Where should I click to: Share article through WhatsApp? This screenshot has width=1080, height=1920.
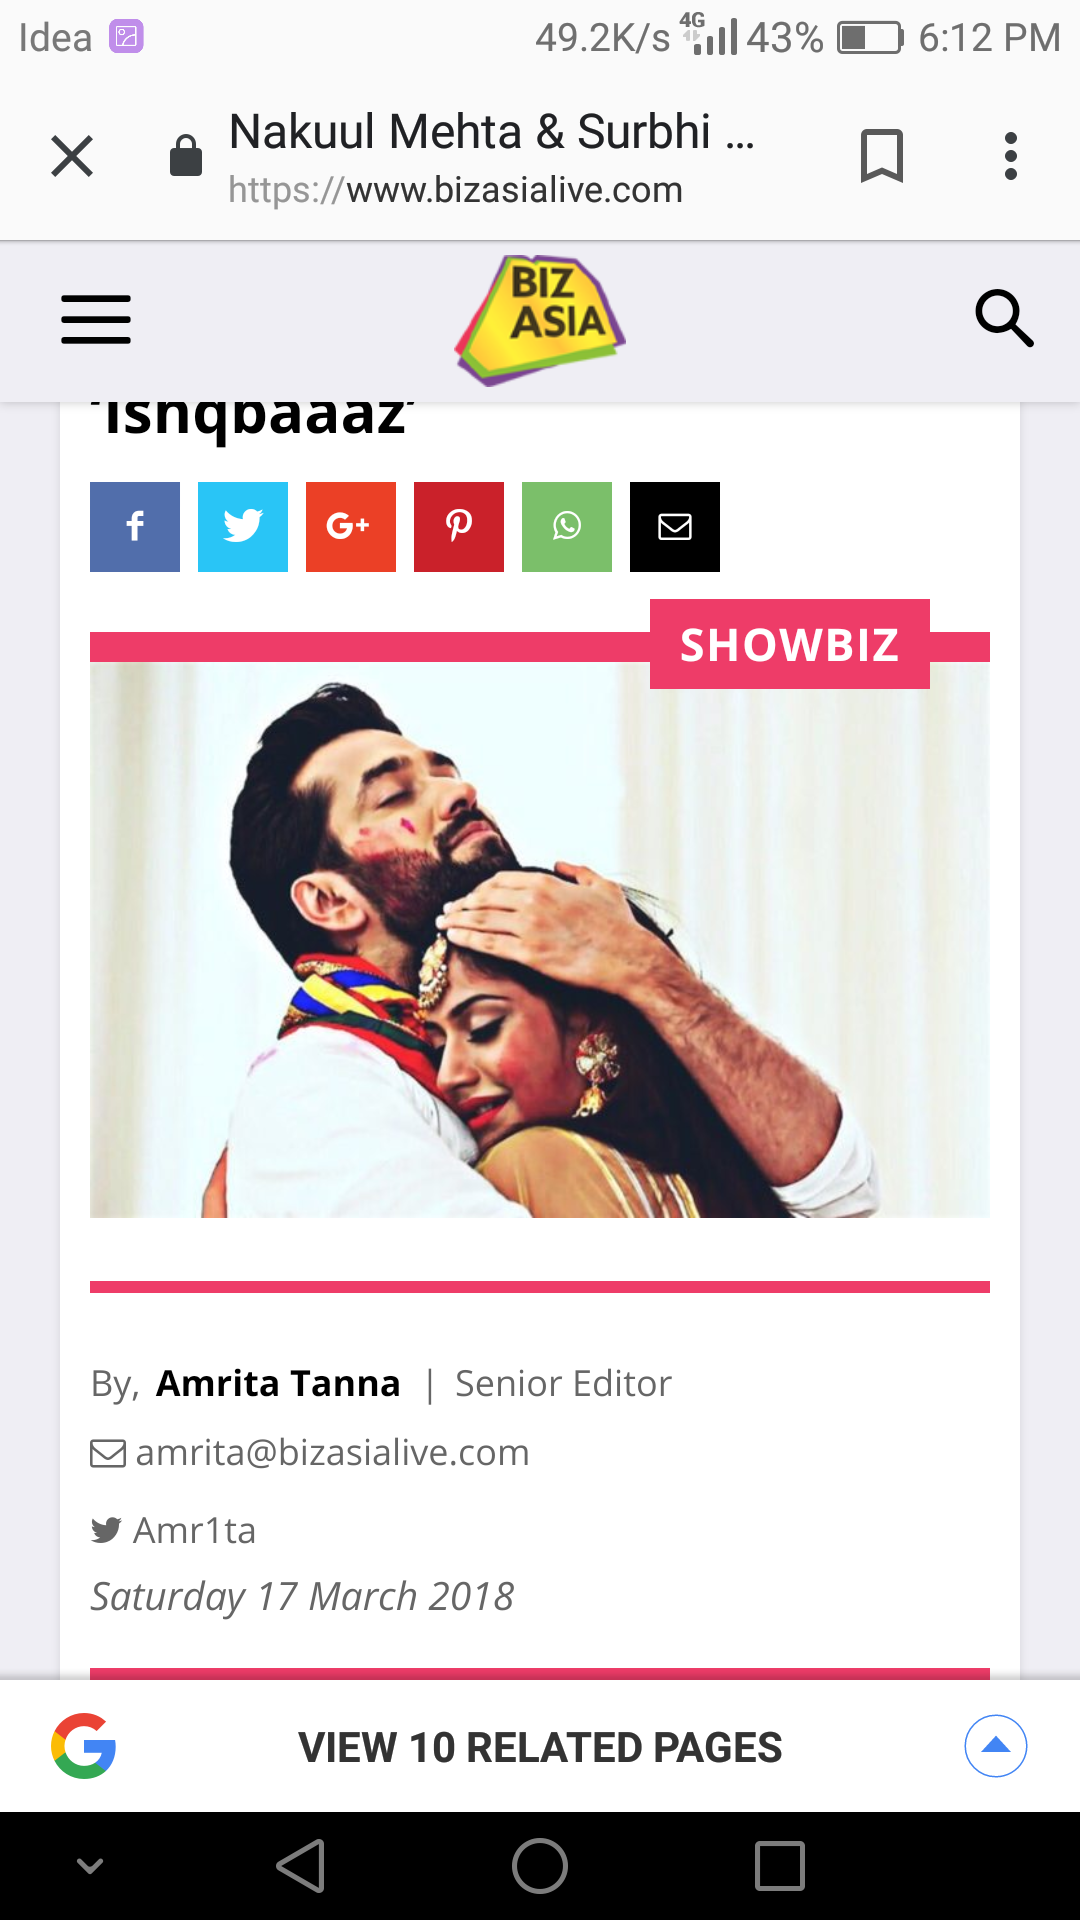pyautogui.click(x=567, y=527)
